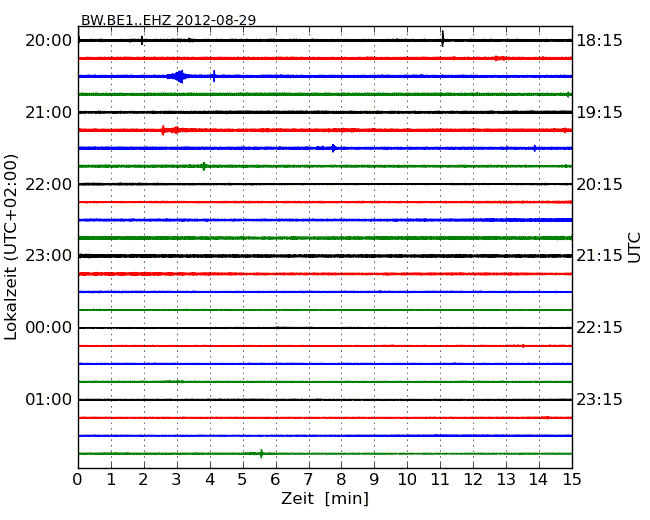Click the 23:00 local time label
650x520 pixels.
coord(49,255)
